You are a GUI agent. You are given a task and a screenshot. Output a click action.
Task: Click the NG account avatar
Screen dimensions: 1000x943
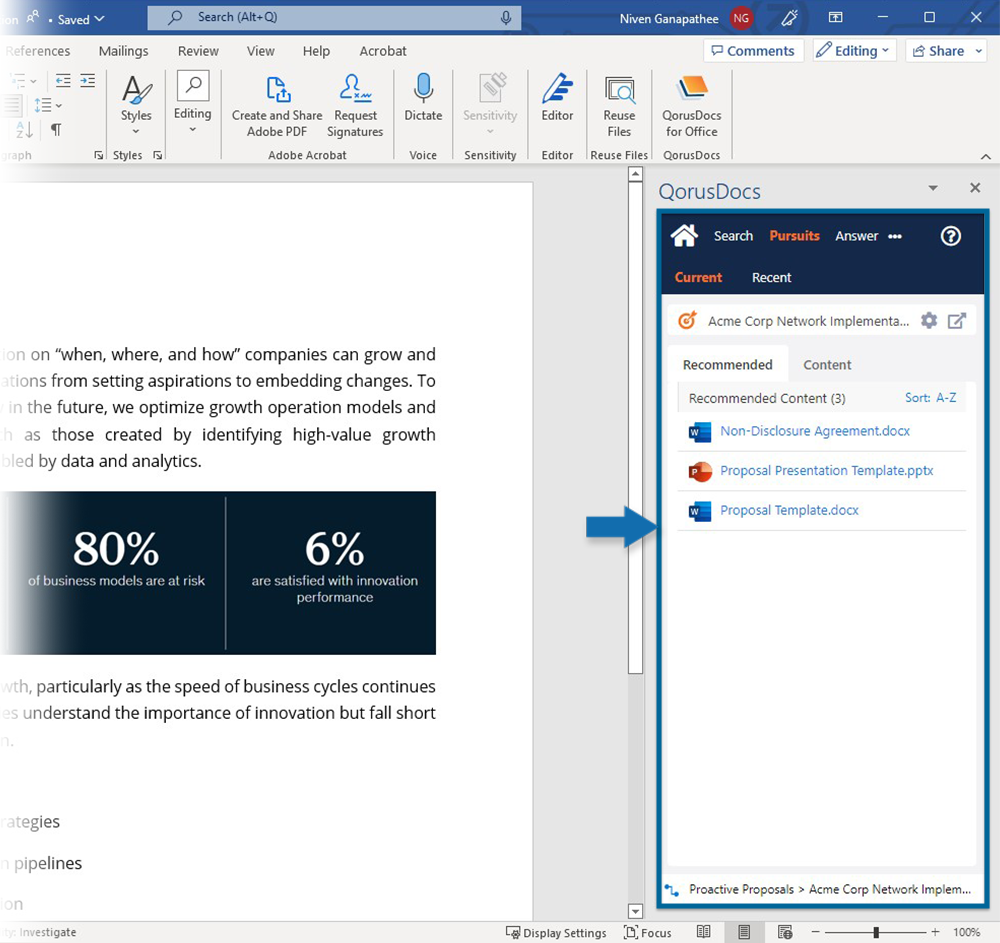coord(740,18)
